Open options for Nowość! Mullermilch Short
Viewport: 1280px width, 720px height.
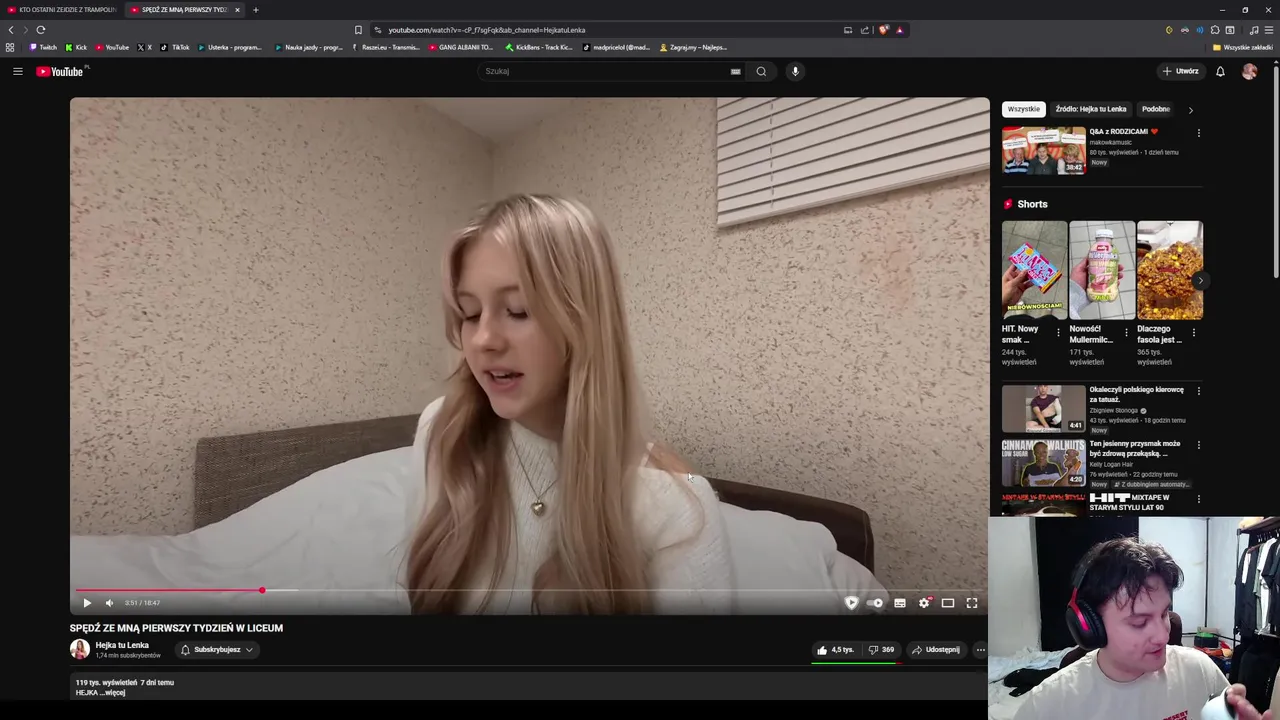(x=1126, y=332)
